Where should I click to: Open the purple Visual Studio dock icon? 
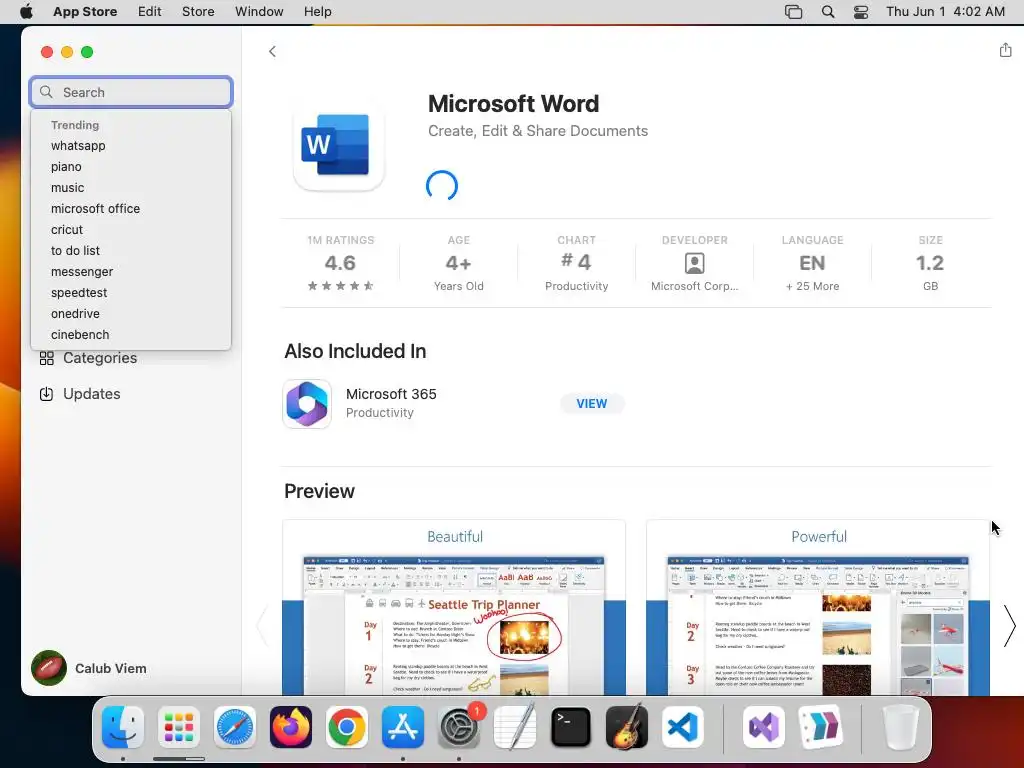tap(764, 727)
